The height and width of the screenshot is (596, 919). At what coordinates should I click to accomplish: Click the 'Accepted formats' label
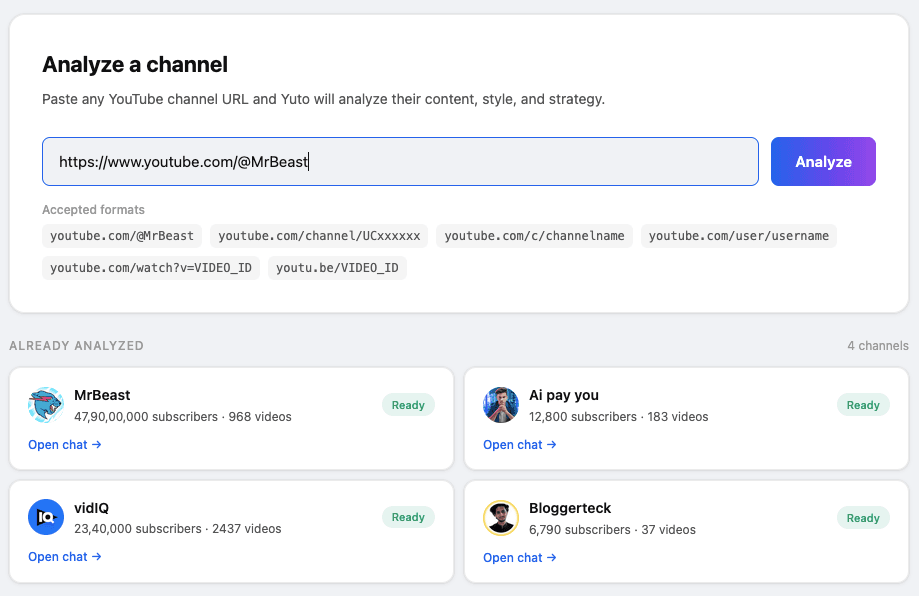(x=93, y=210)
